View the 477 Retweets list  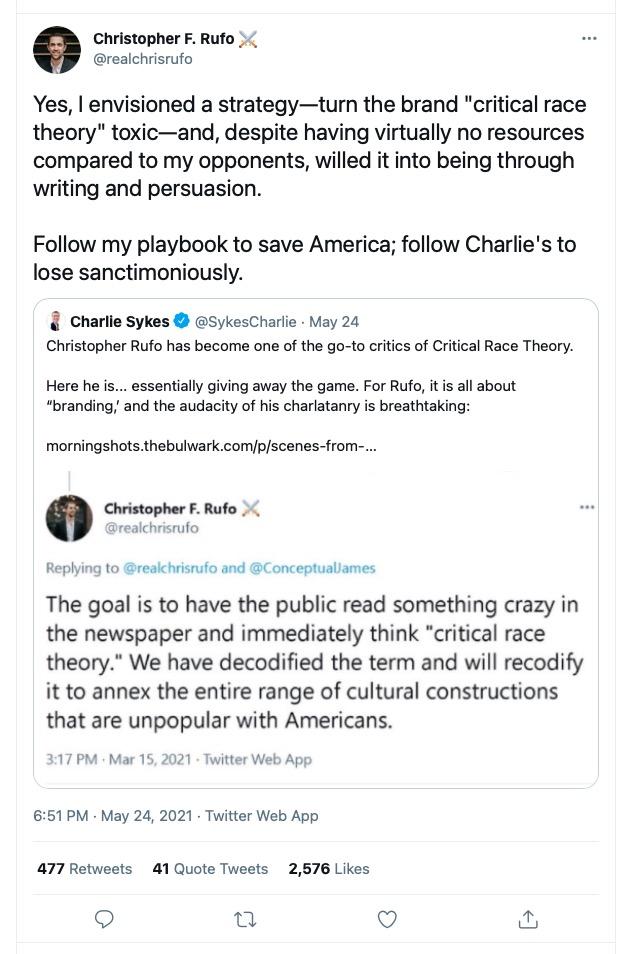(x=84, y=869)
